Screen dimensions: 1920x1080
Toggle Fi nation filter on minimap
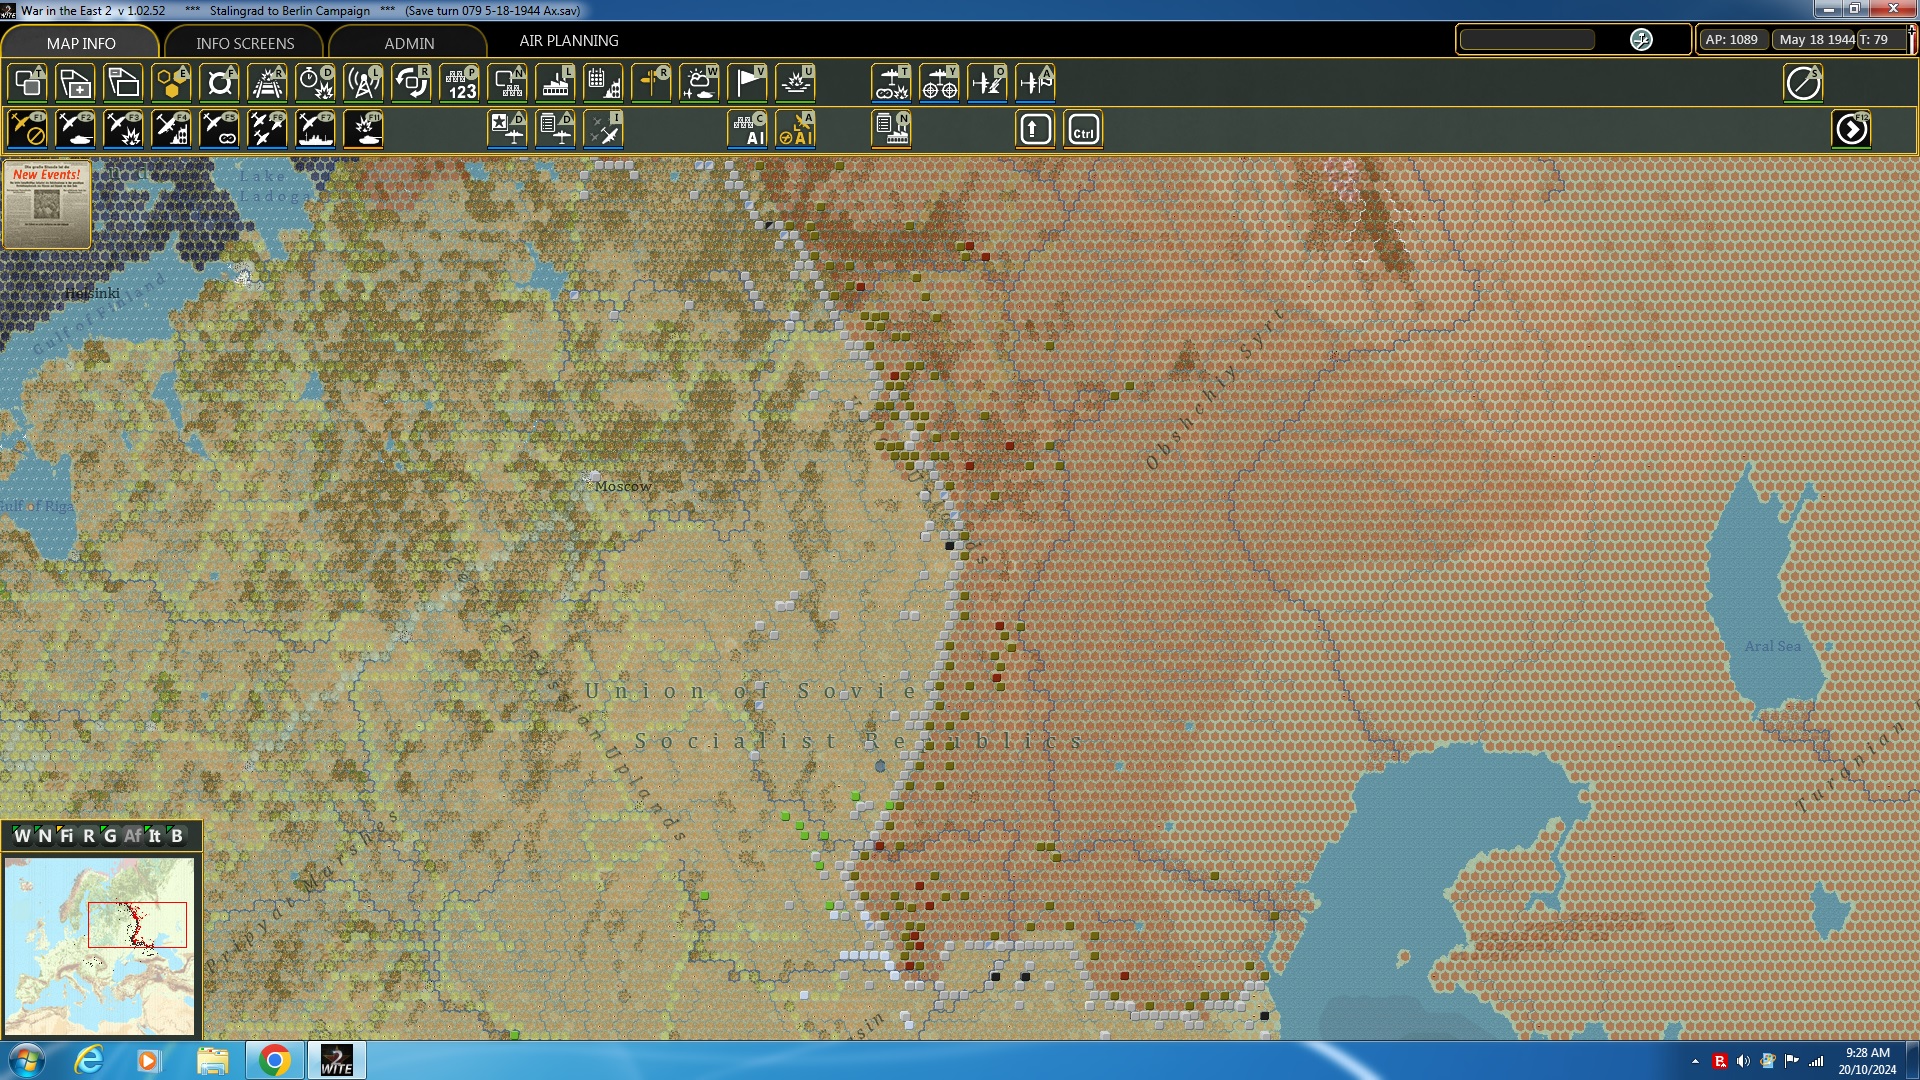pyautogui.click(x=66, y=836)
